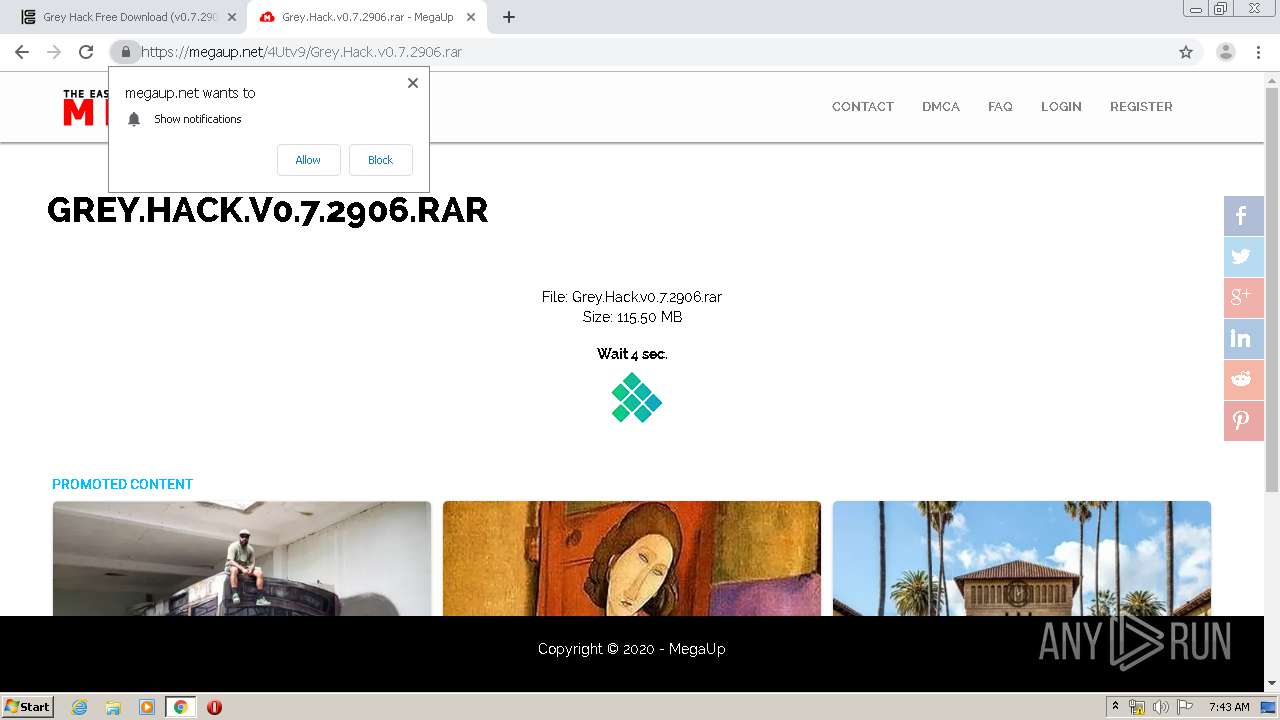Click the network tray icon
Screen dimensions: 1280x720
[x=1137, y=707]
